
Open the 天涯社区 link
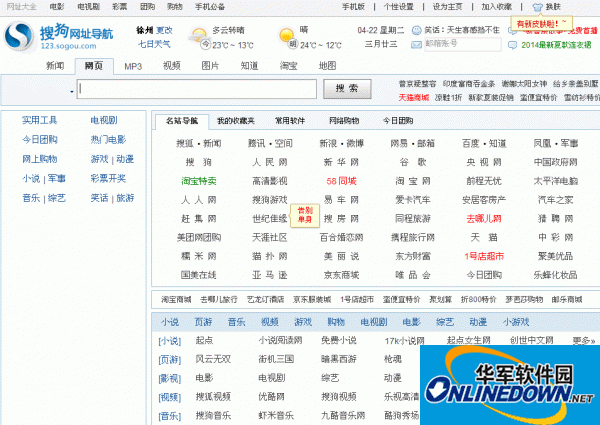point(270,238)
